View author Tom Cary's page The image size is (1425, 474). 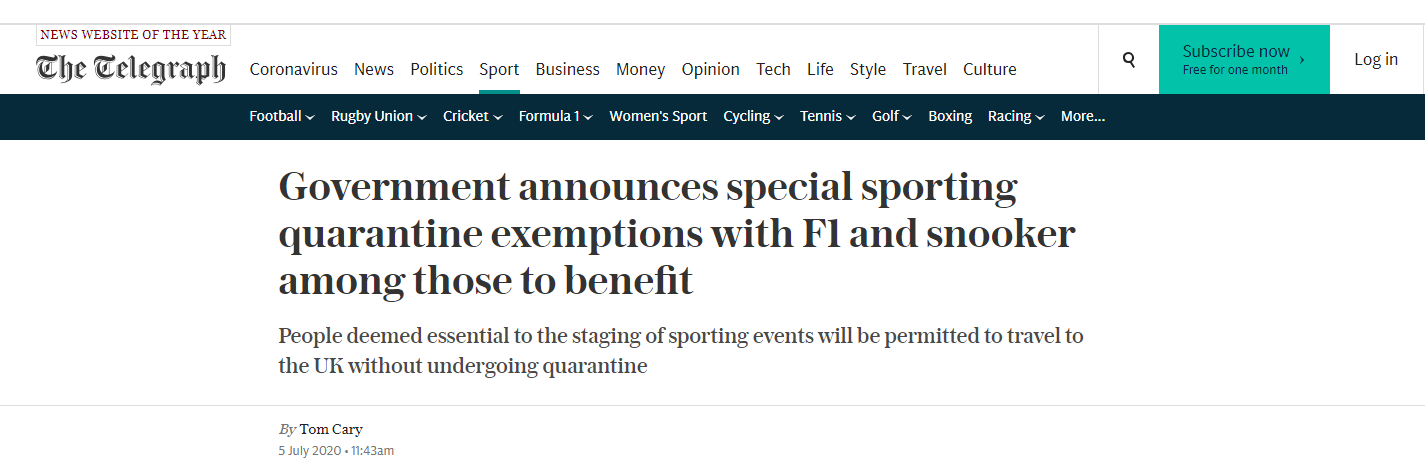[331, 430]
